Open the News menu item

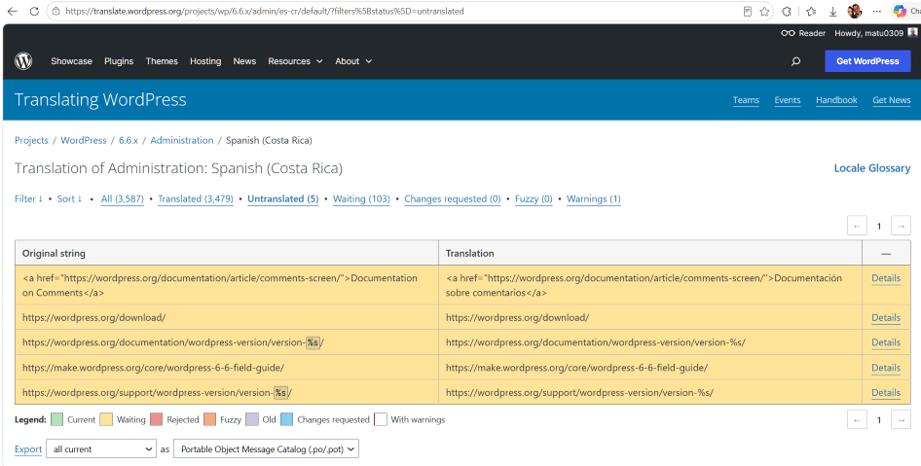click(x=244, y=61)
